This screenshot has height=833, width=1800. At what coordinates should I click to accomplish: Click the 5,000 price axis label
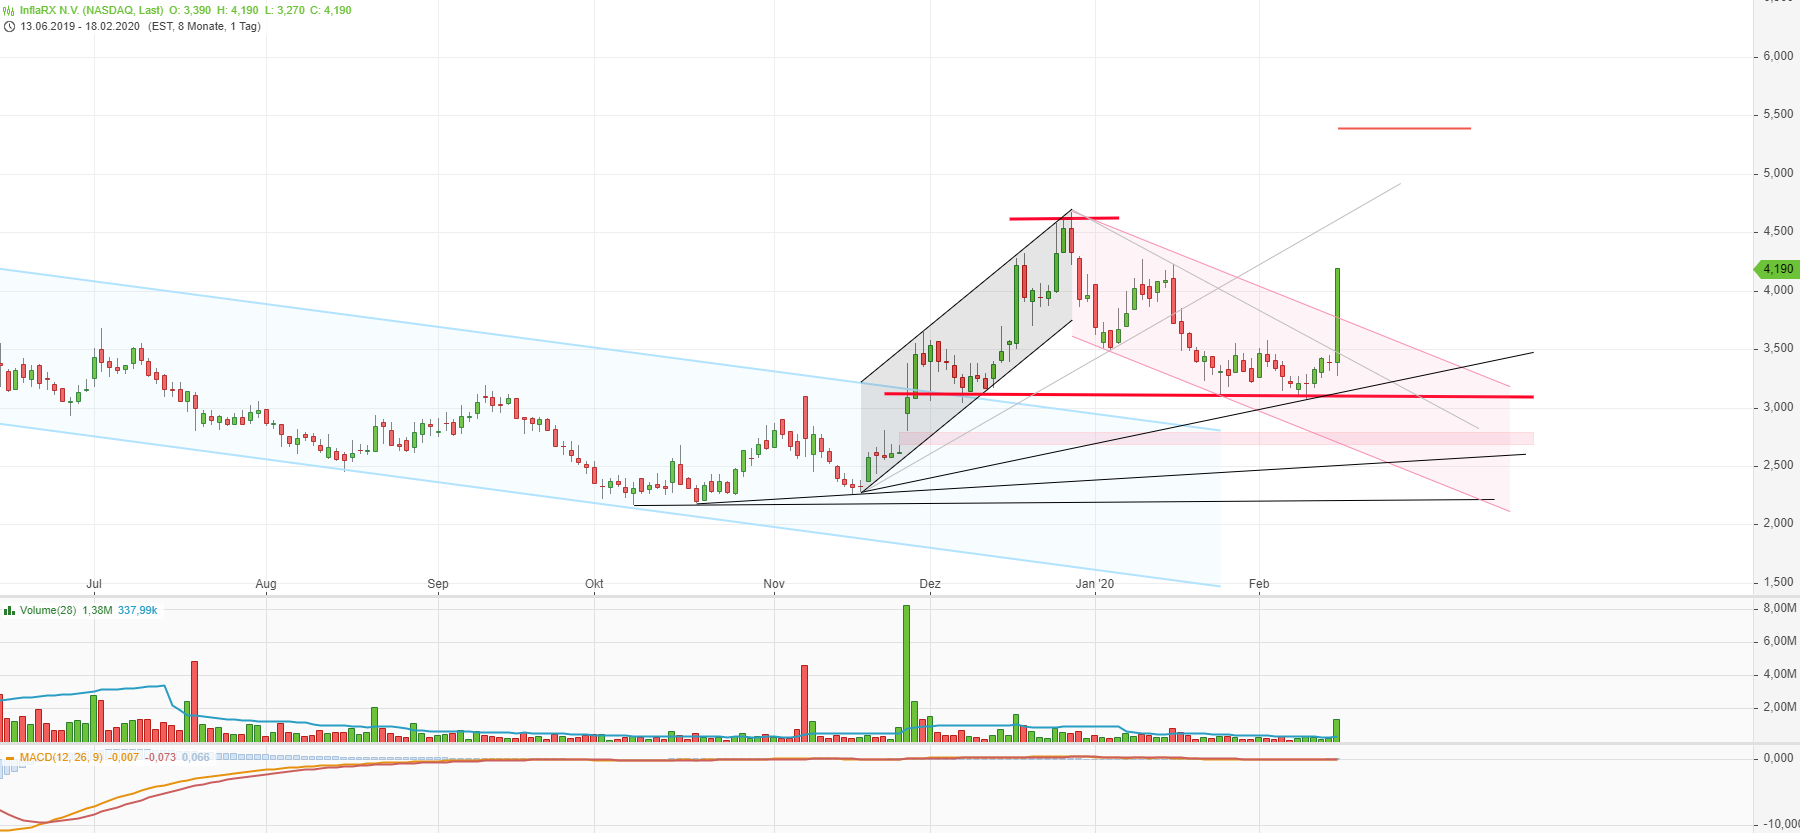(1778, 173)
